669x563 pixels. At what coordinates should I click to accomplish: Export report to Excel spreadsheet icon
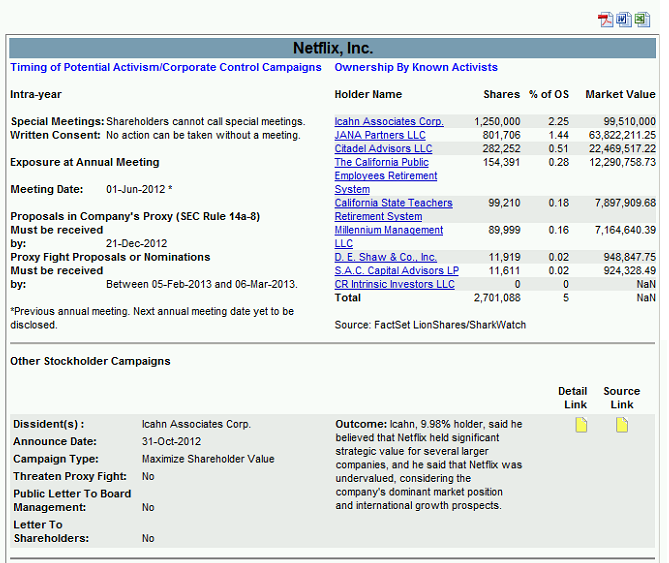click(x=642, y=20)
